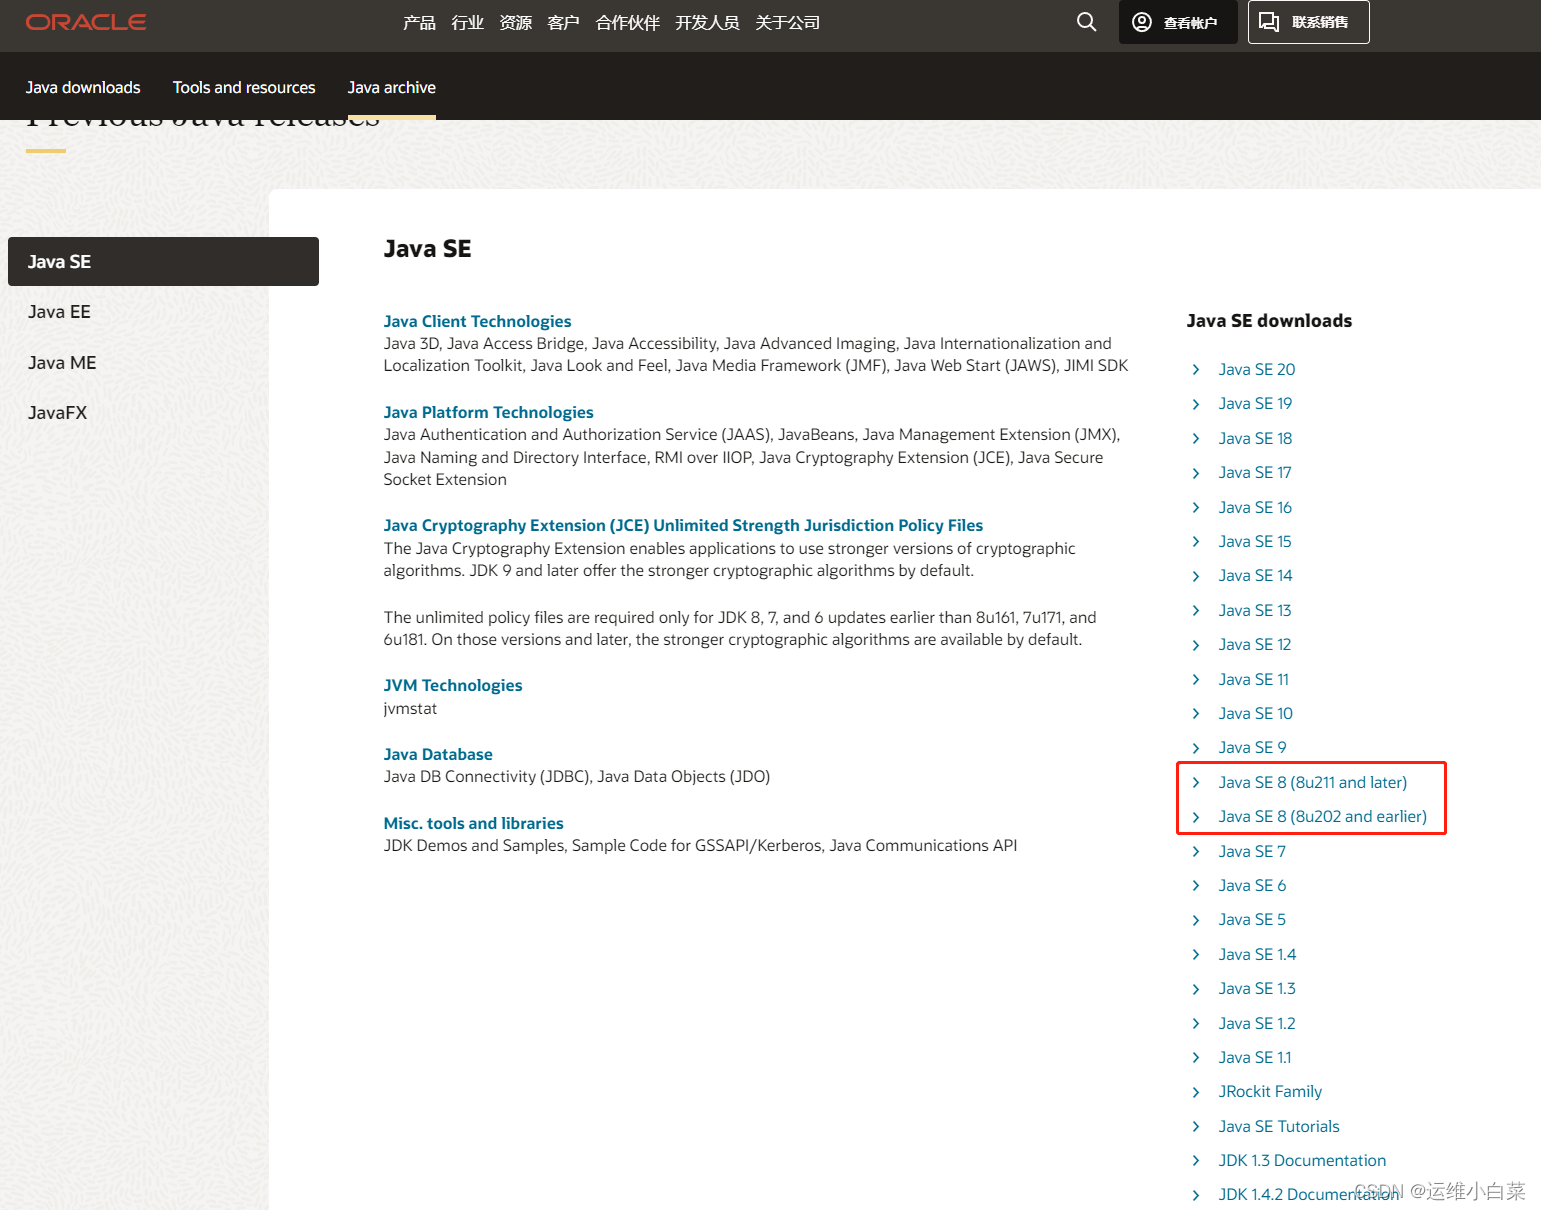Open the JDK 1.3 Documentation link
The height and width of the screenshot is (1210, 1541).
(1302, 1160)
